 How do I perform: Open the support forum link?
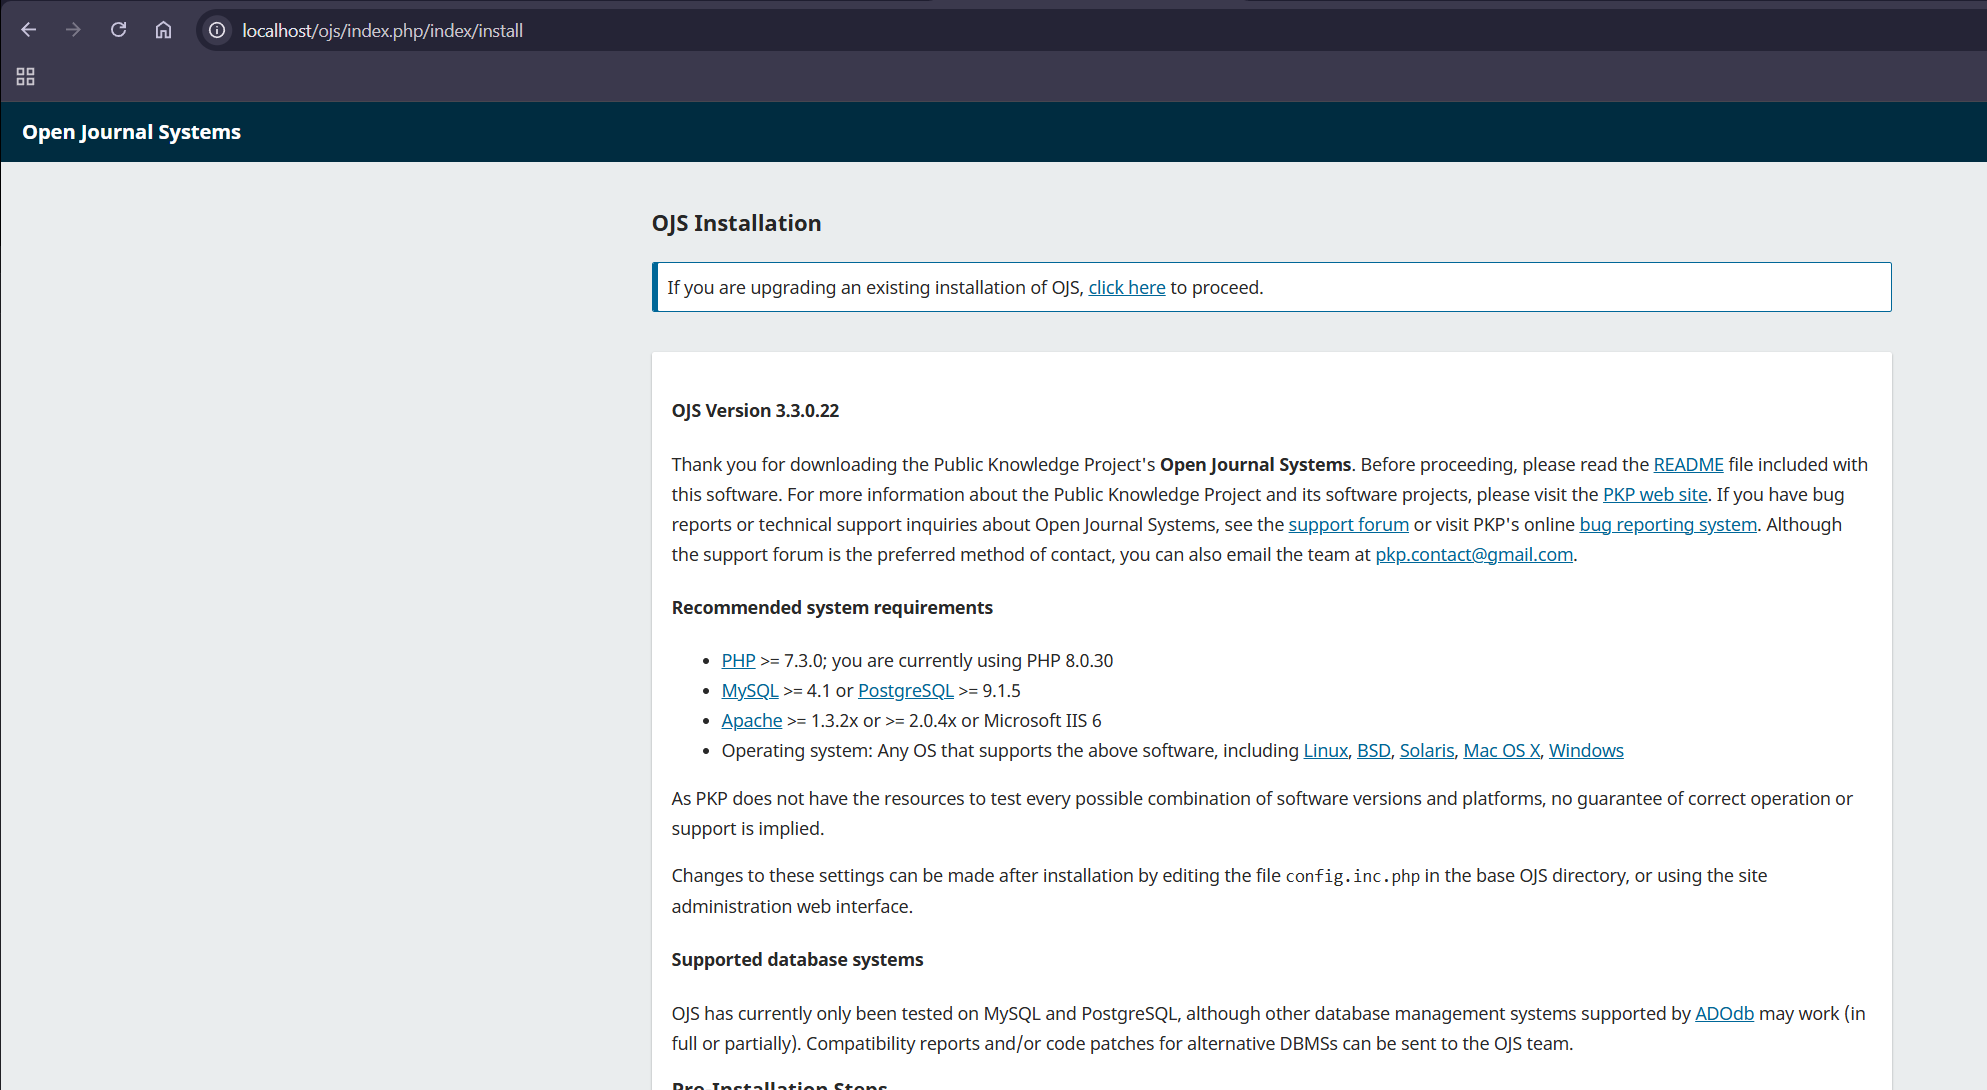click(x=1348, y=525)
